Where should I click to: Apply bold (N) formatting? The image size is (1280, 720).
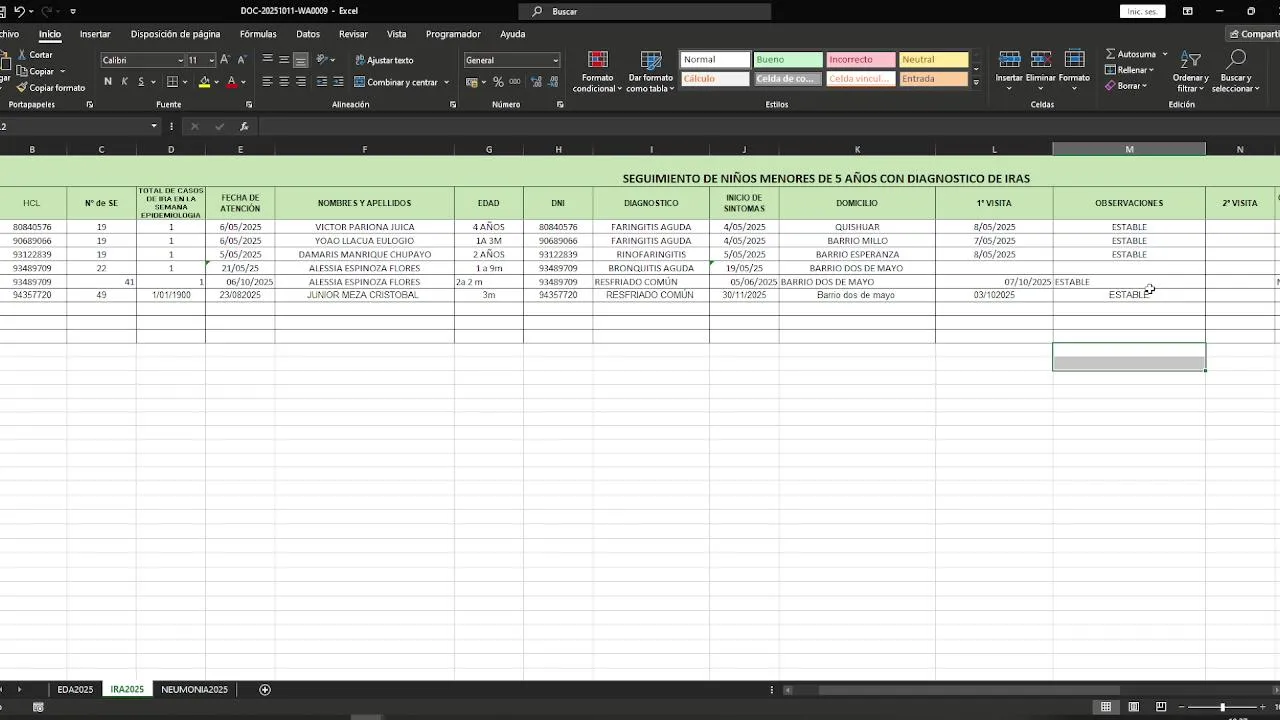click(x=108, y=82)
